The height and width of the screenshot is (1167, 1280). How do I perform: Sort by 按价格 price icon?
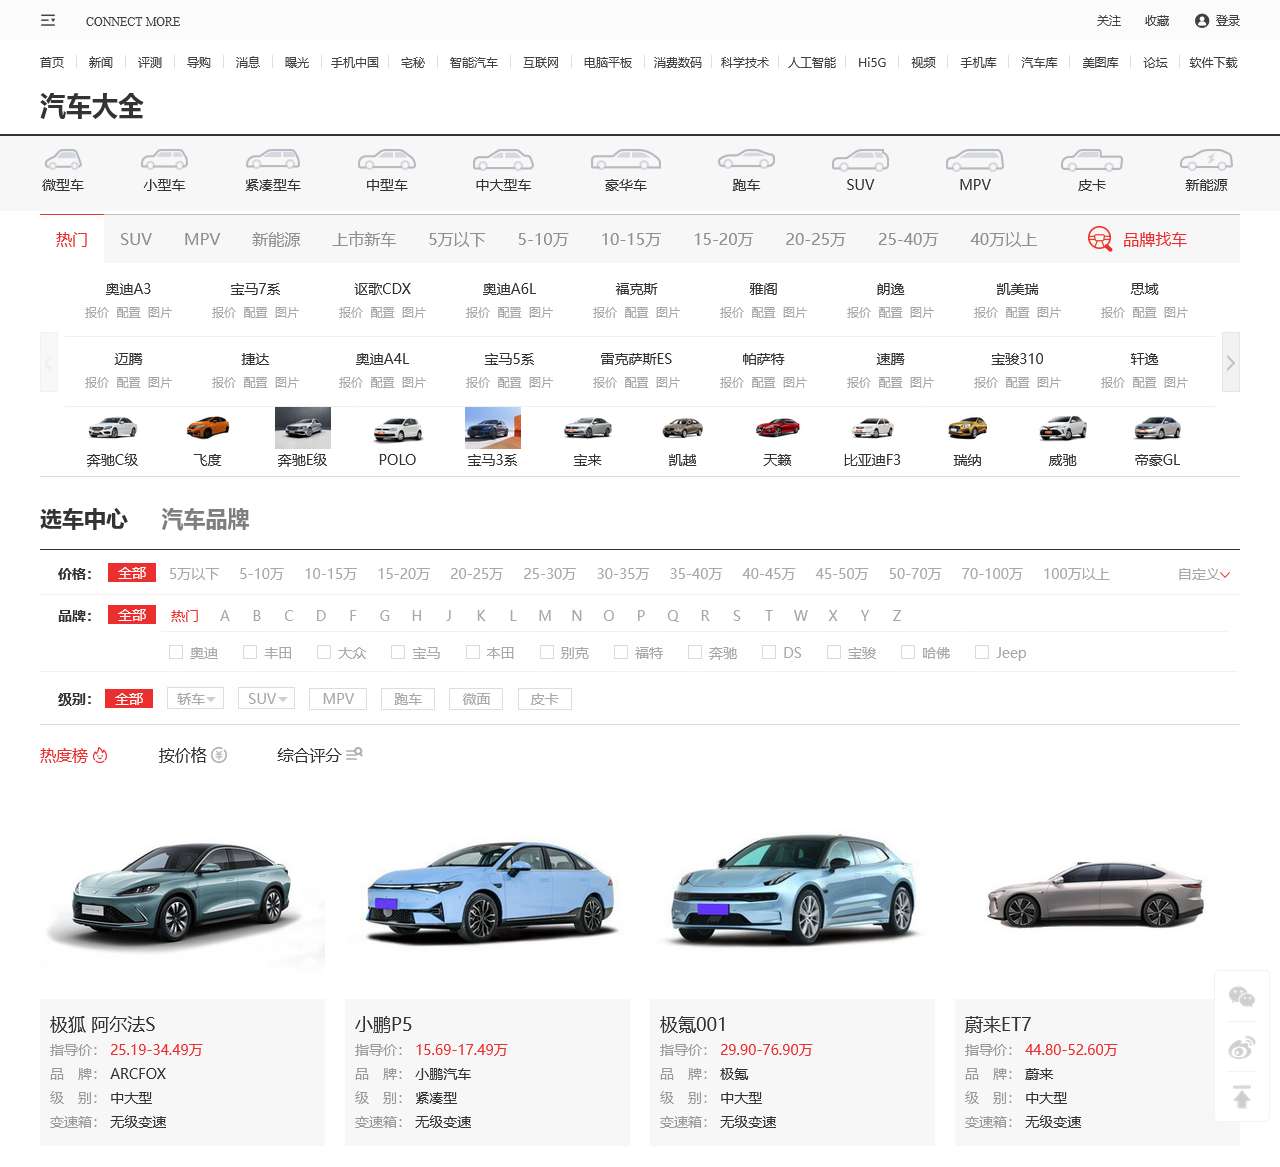(219, 756)
